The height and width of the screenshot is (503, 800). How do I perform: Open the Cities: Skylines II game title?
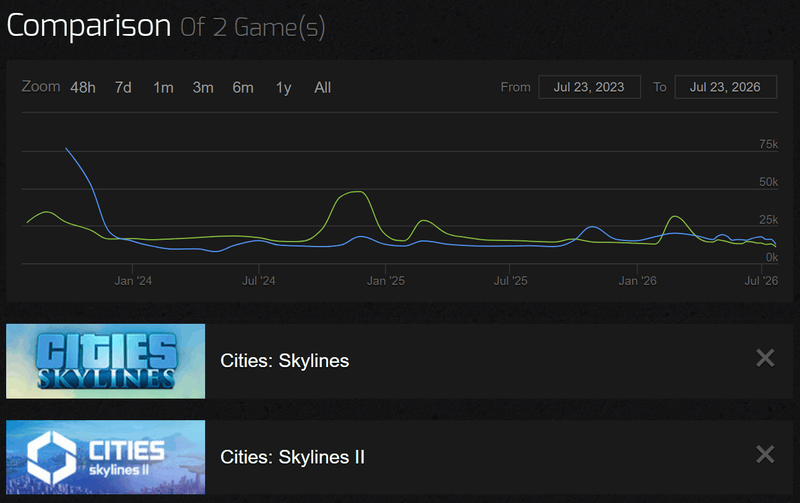click(x=292, y=457)
